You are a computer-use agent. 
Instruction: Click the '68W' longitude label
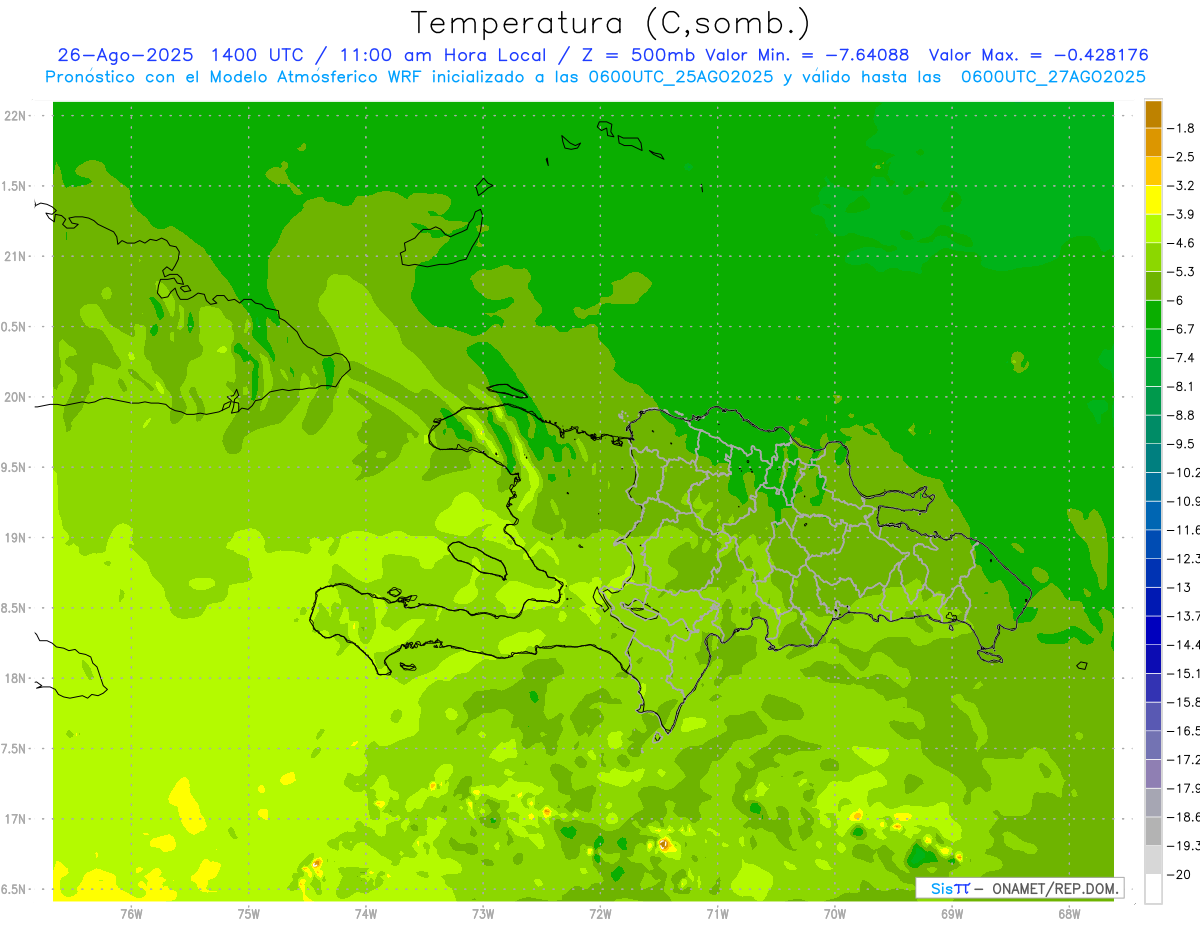1069,914
